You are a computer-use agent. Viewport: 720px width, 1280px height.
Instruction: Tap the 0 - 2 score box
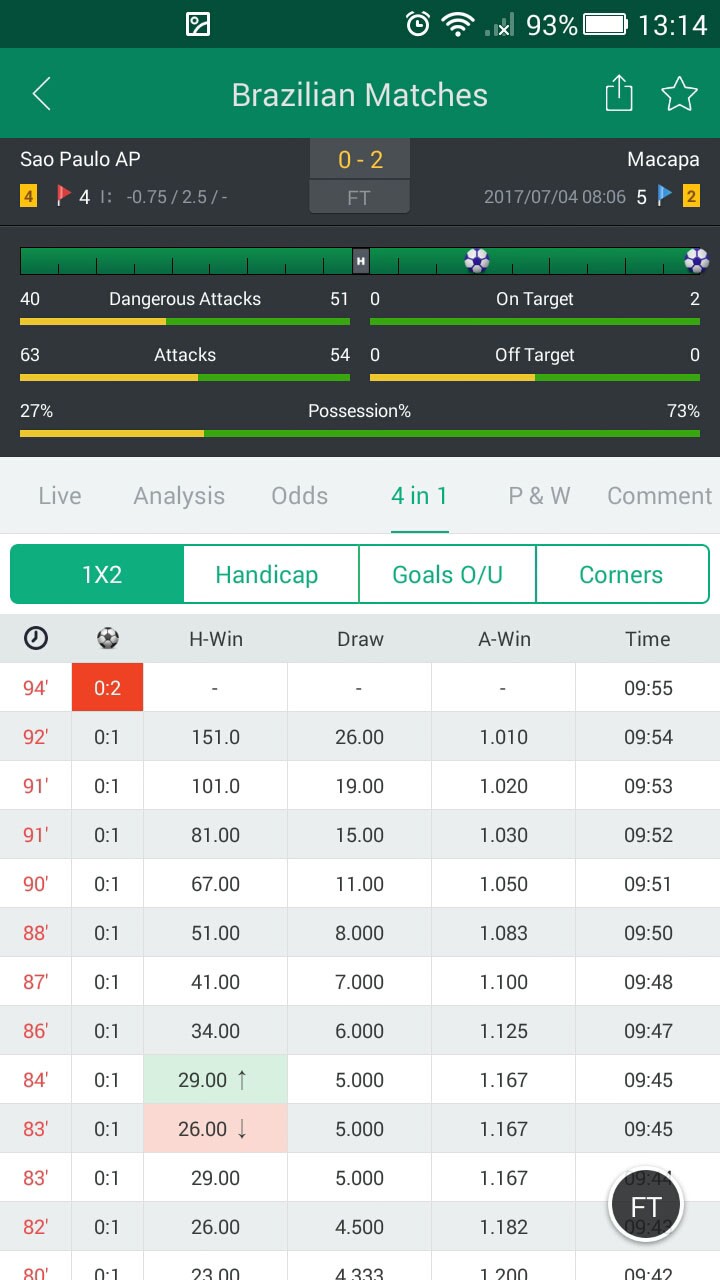point(360,160)
